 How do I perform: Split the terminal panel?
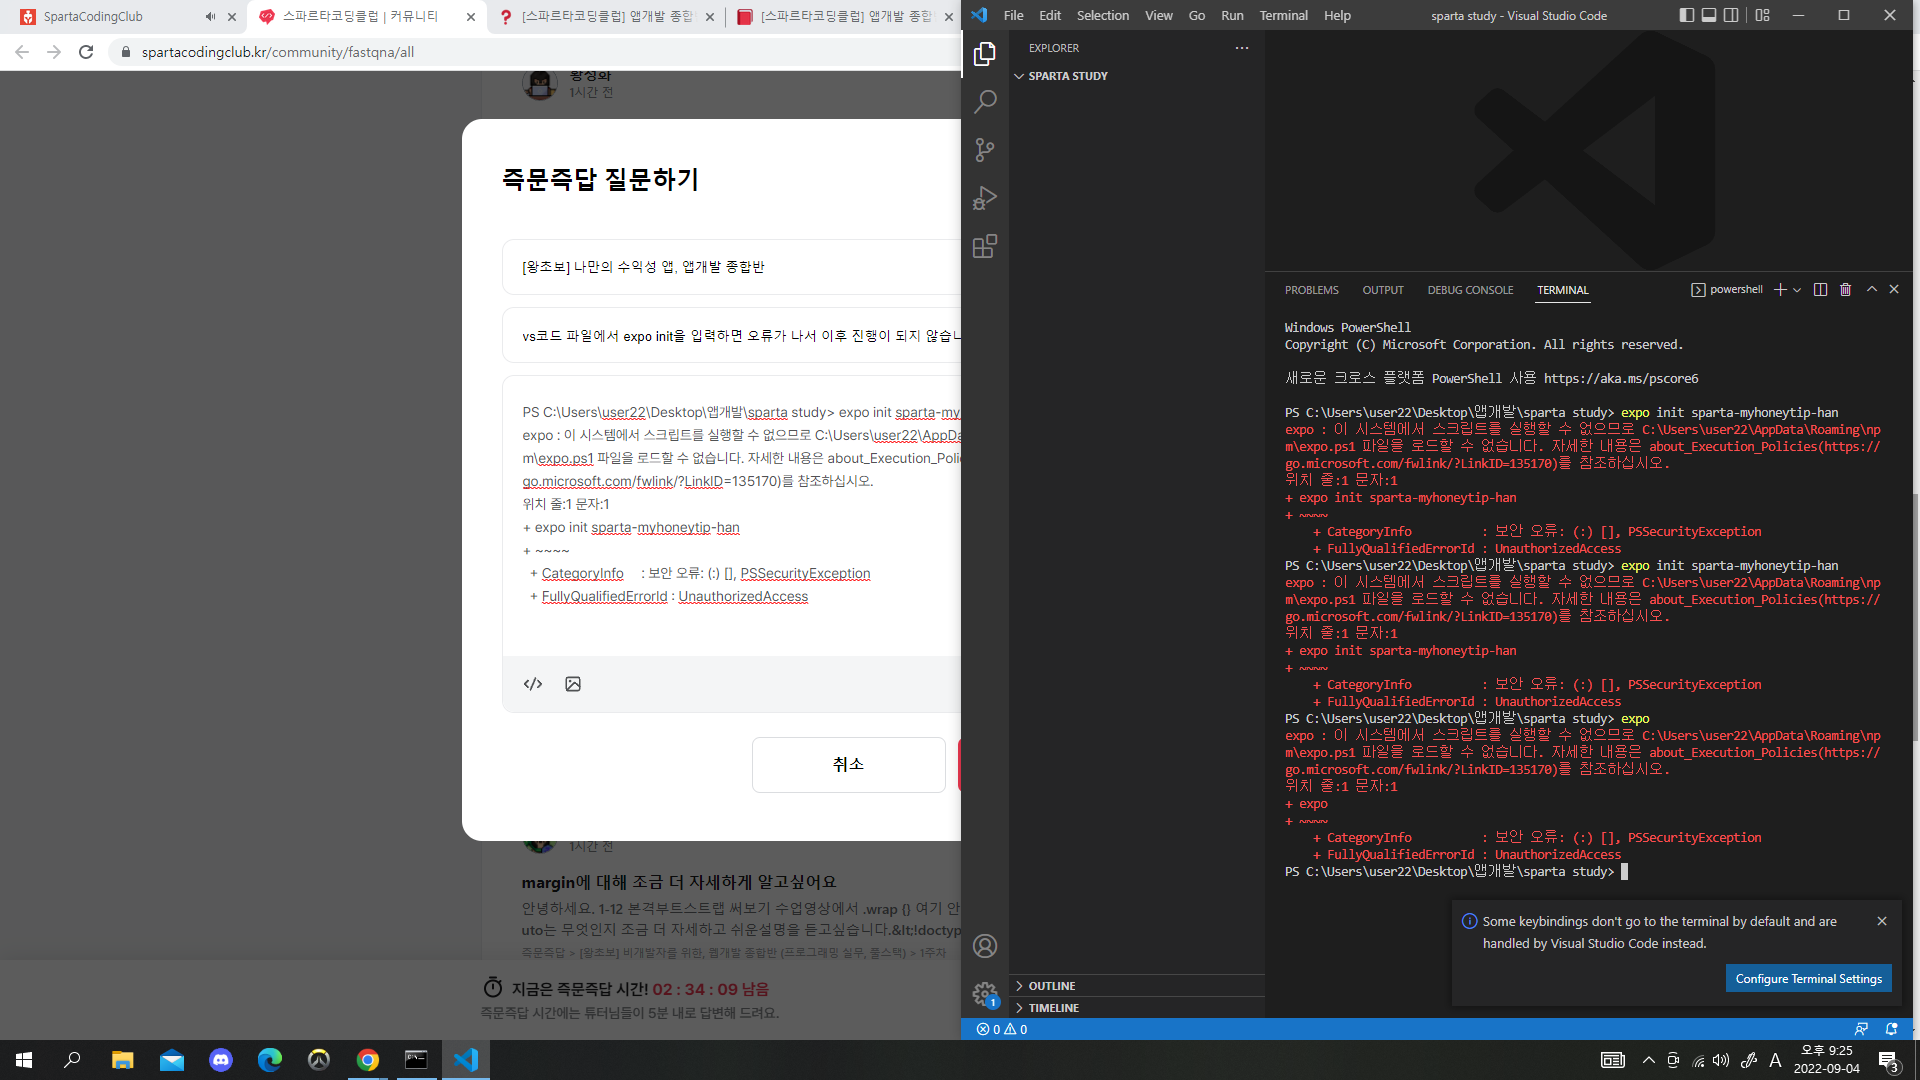(x=1820, y=290)
